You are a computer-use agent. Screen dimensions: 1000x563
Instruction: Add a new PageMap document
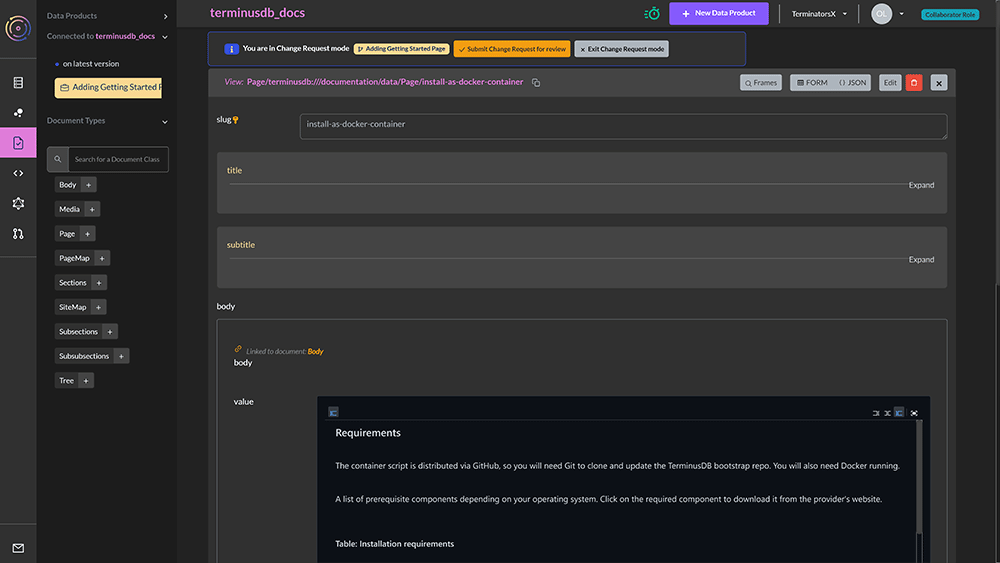pos(102,258)
